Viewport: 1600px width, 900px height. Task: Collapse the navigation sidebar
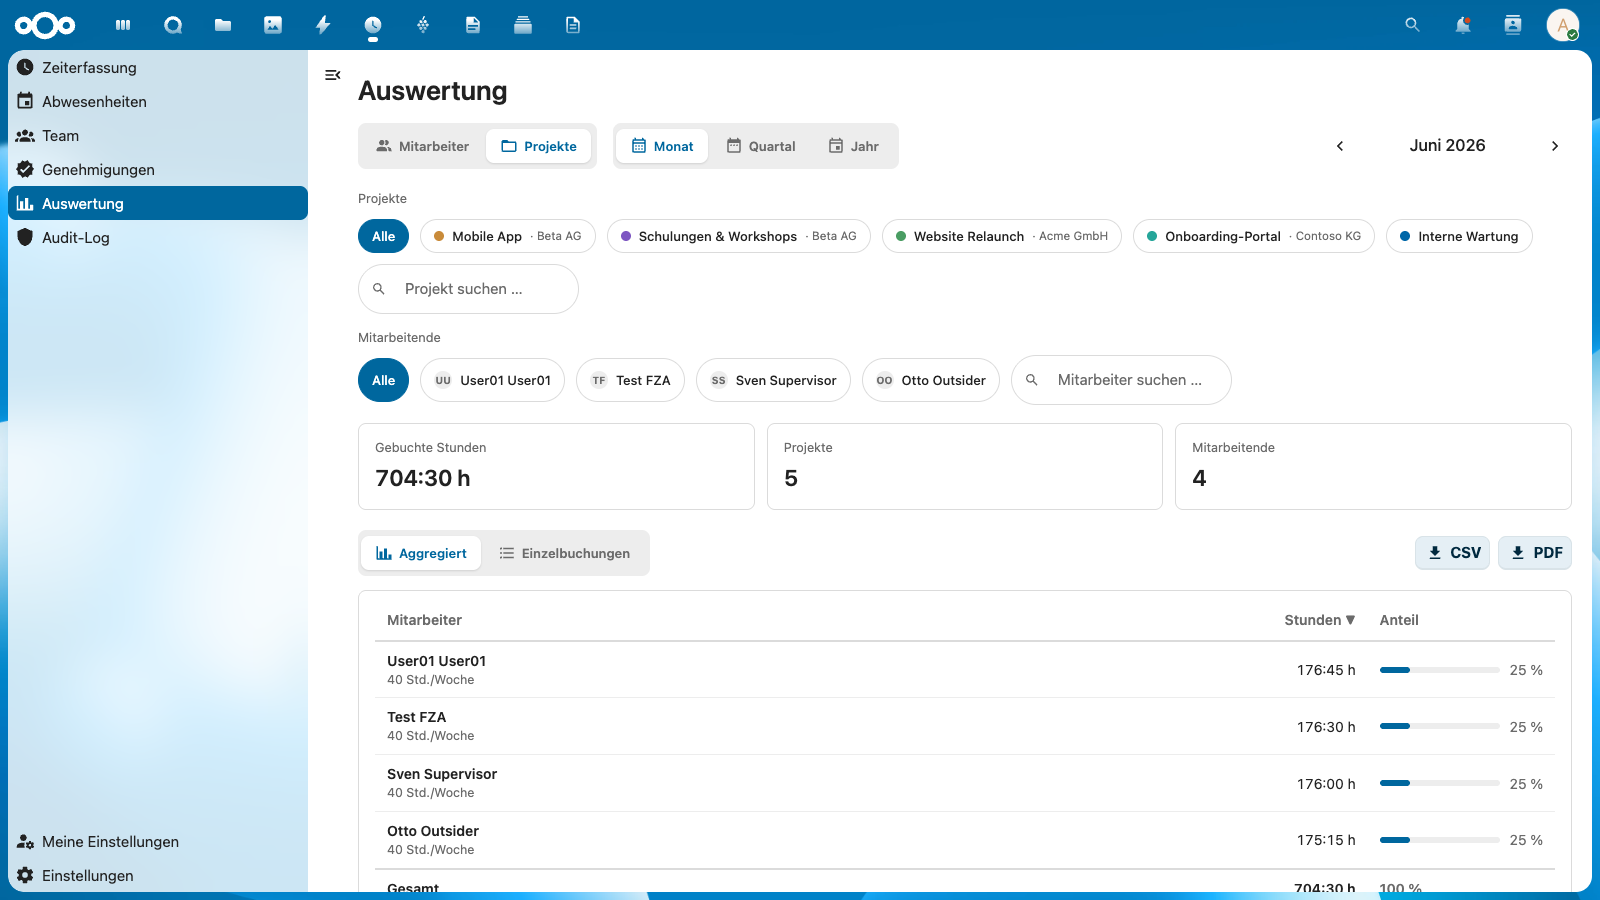(333, 75)
